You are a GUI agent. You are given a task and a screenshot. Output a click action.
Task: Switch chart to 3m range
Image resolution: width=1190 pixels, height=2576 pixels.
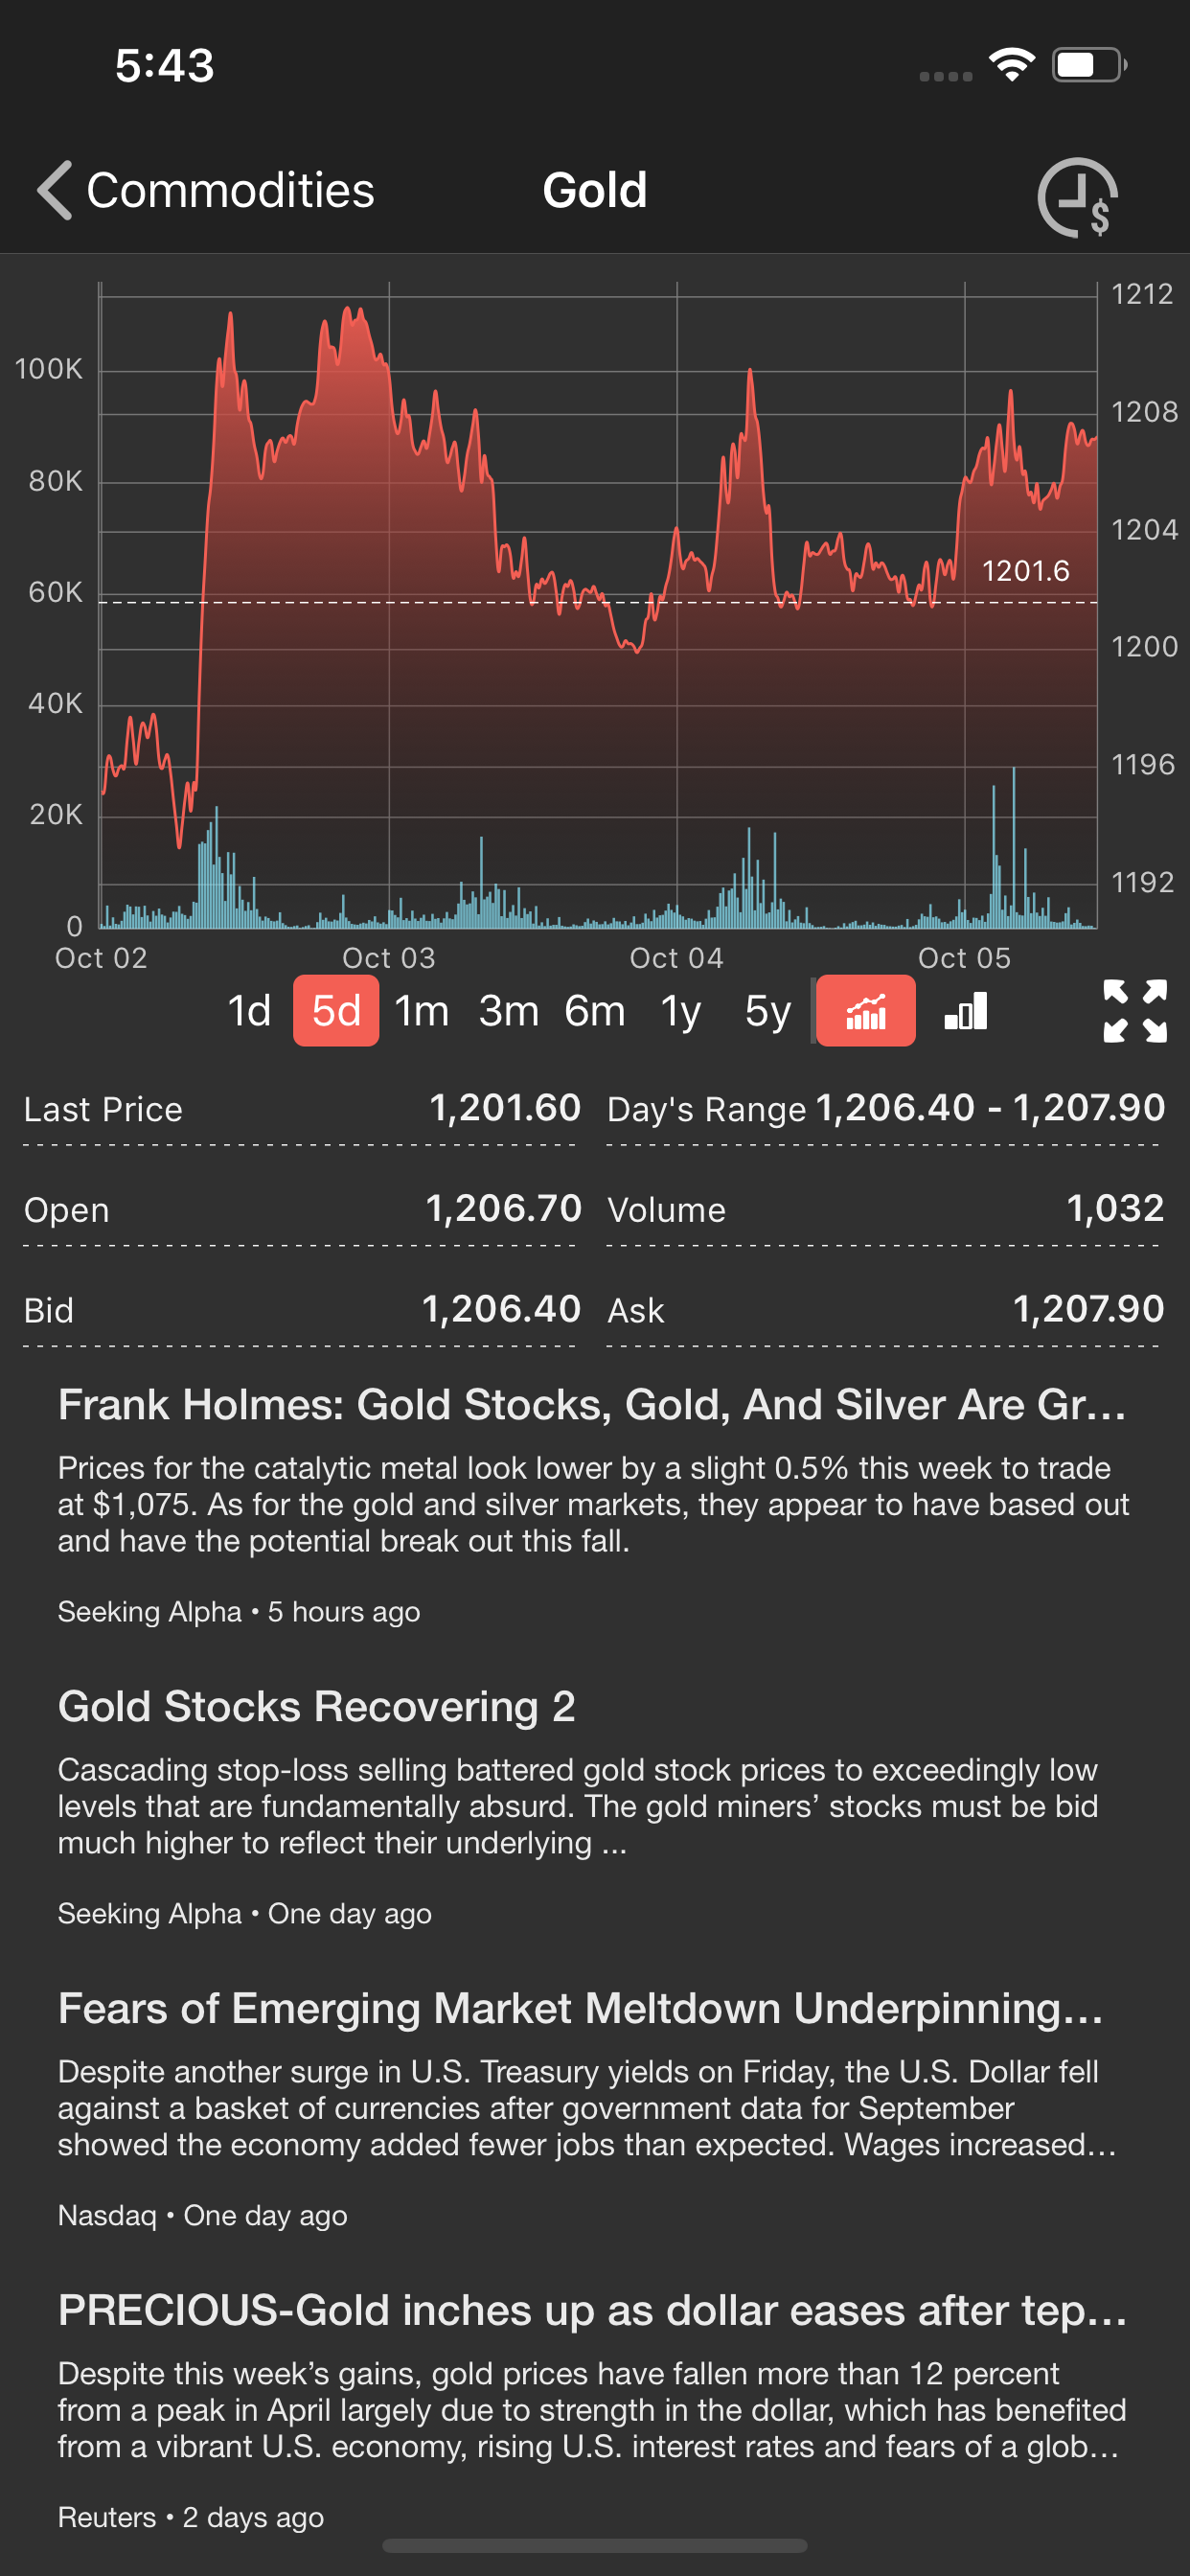[x=509, y=1011]
